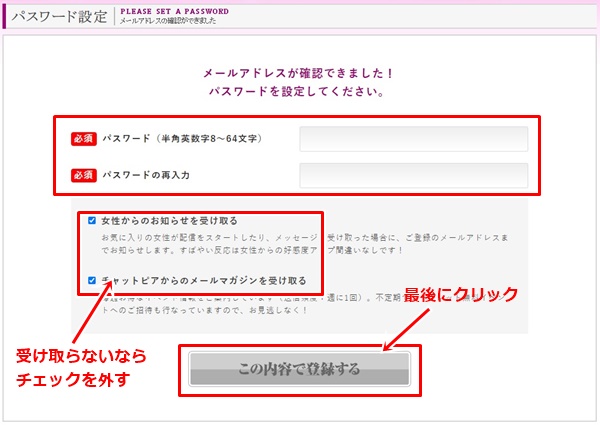Uncheck 女性からのお知らせを受け取る checkbox
600x425 pixels.
pos(92,220)
